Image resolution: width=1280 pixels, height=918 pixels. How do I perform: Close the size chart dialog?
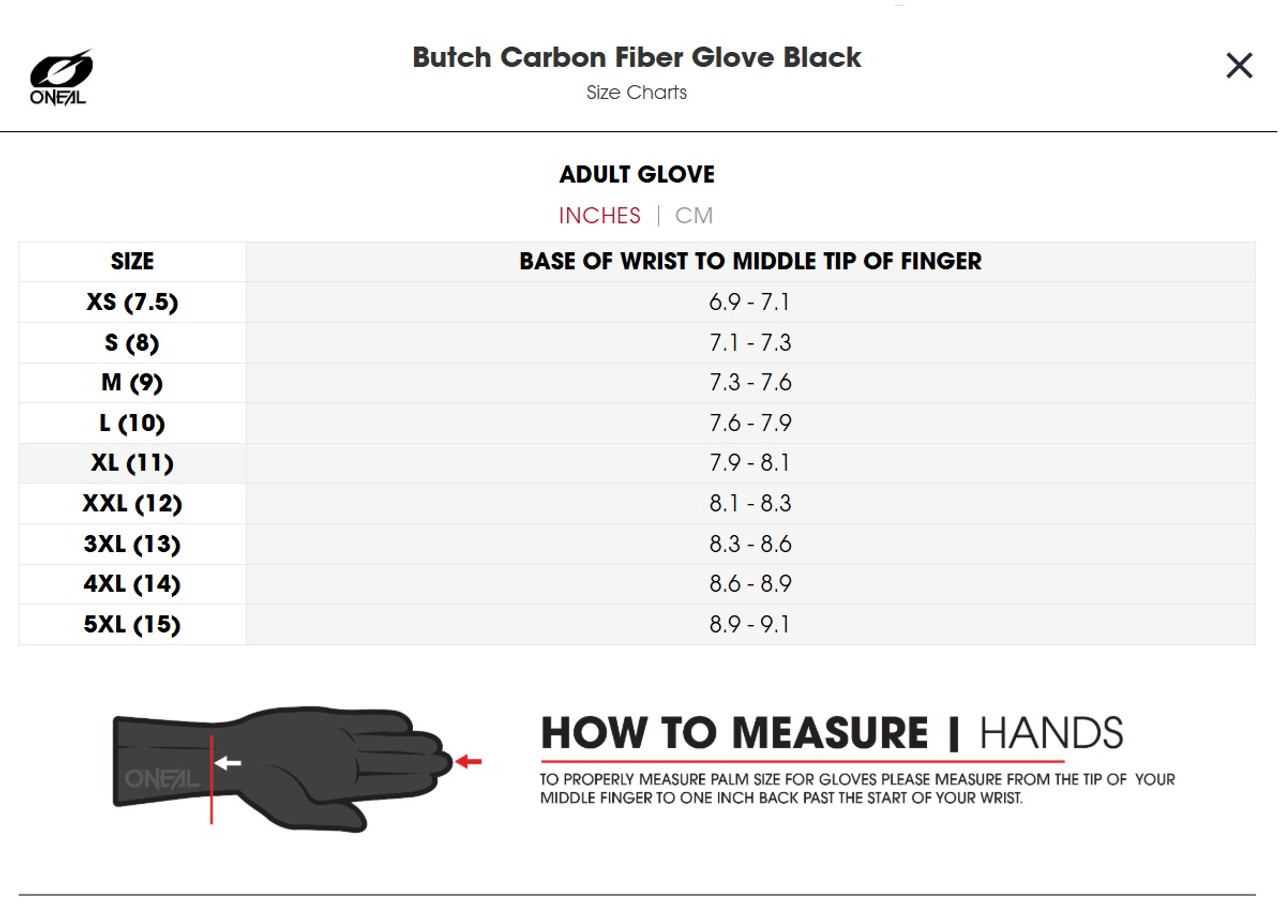(1239, 66)
